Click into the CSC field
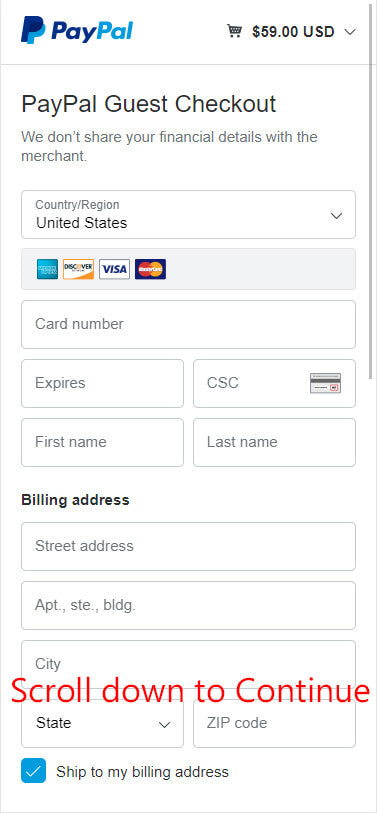Viewport: 377px width, 813px height. pos(274,384)
